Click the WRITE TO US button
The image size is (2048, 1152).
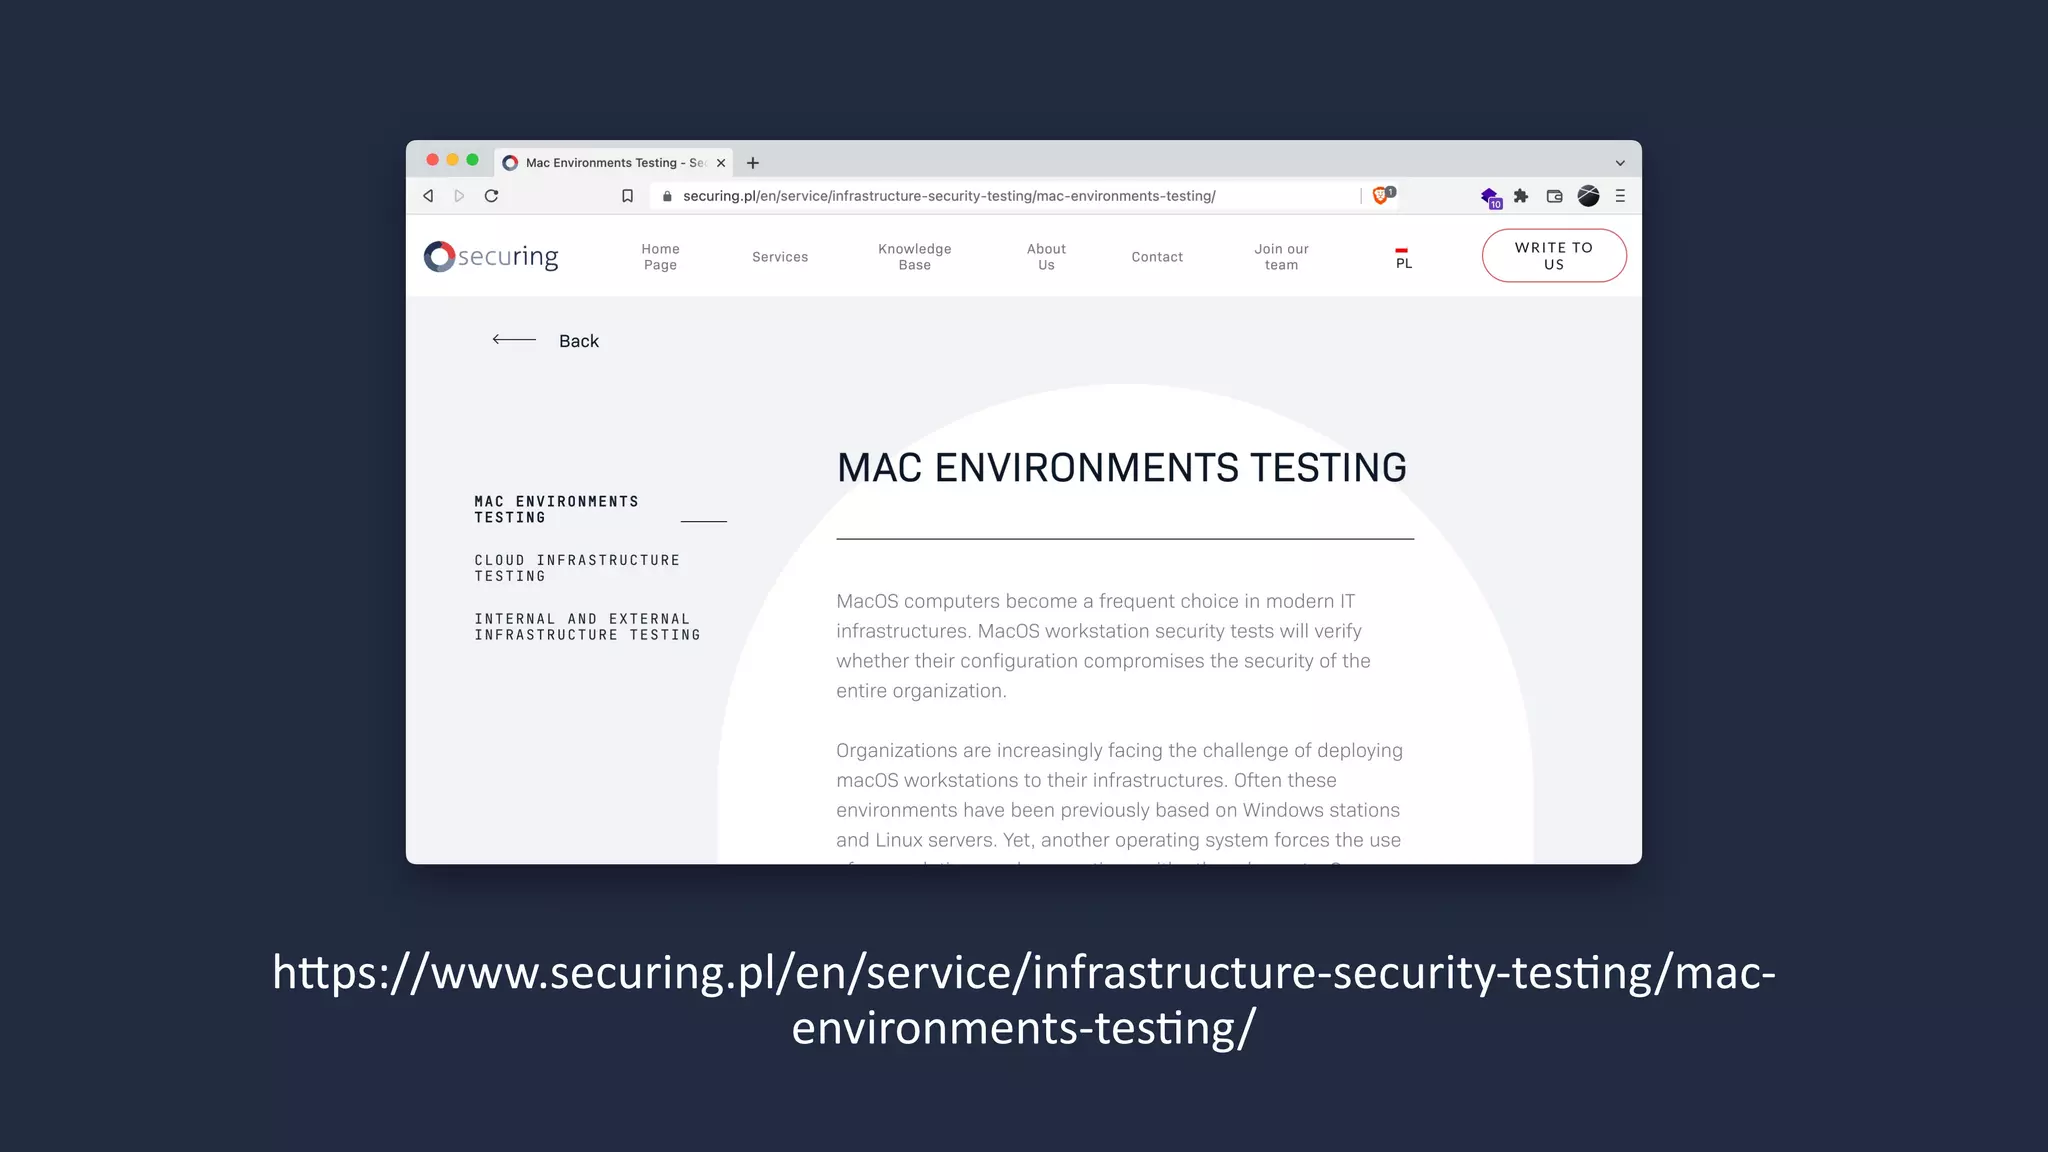(x=1554, y=256)
